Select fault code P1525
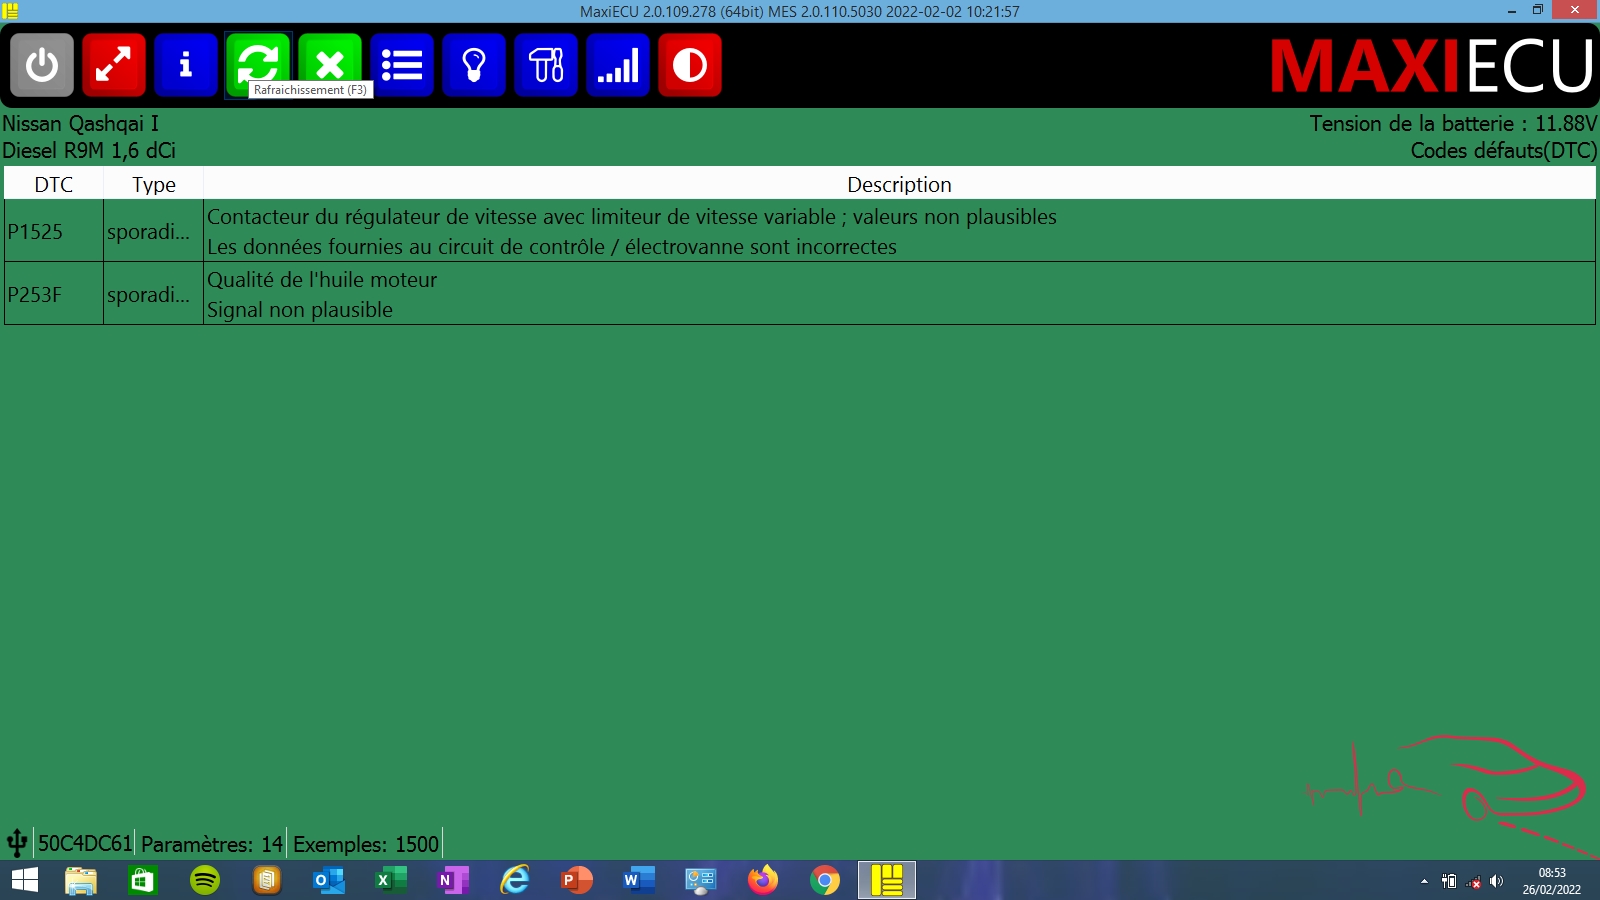The height and width of the screenshot is (900, 1600). click(35, 232)
